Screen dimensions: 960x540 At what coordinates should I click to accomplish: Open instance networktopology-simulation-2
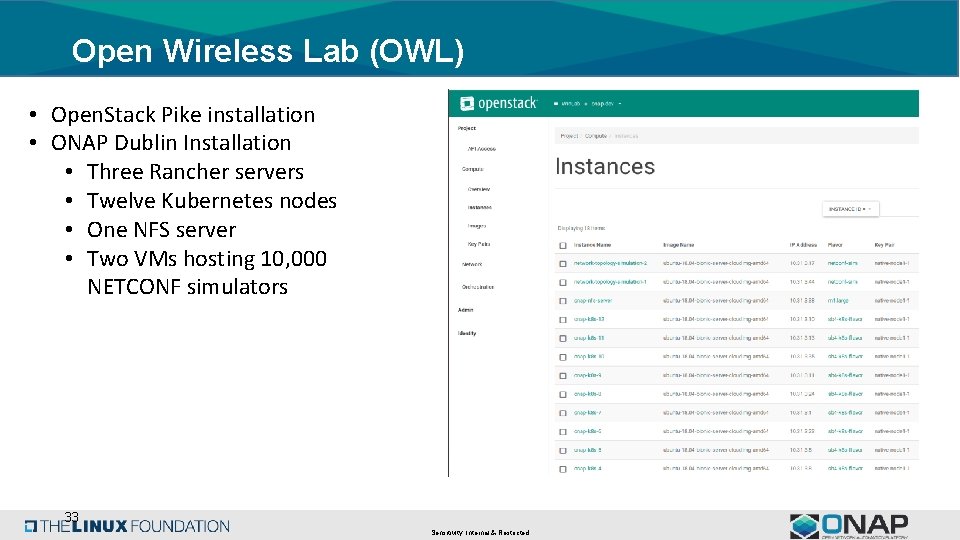pos(610,263)
